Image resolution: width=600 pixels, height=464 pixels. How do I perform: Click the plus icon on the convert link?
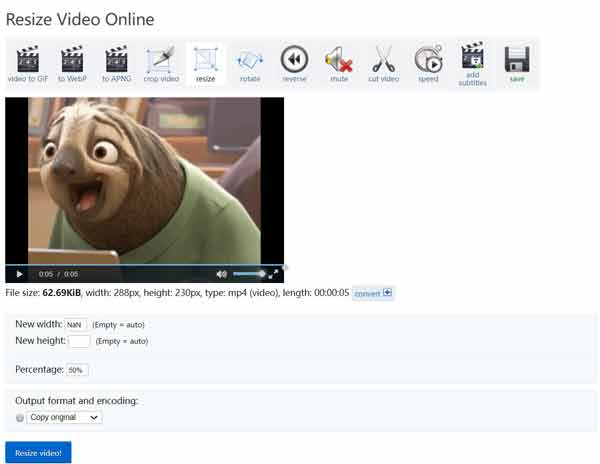(x=387, y=293)
